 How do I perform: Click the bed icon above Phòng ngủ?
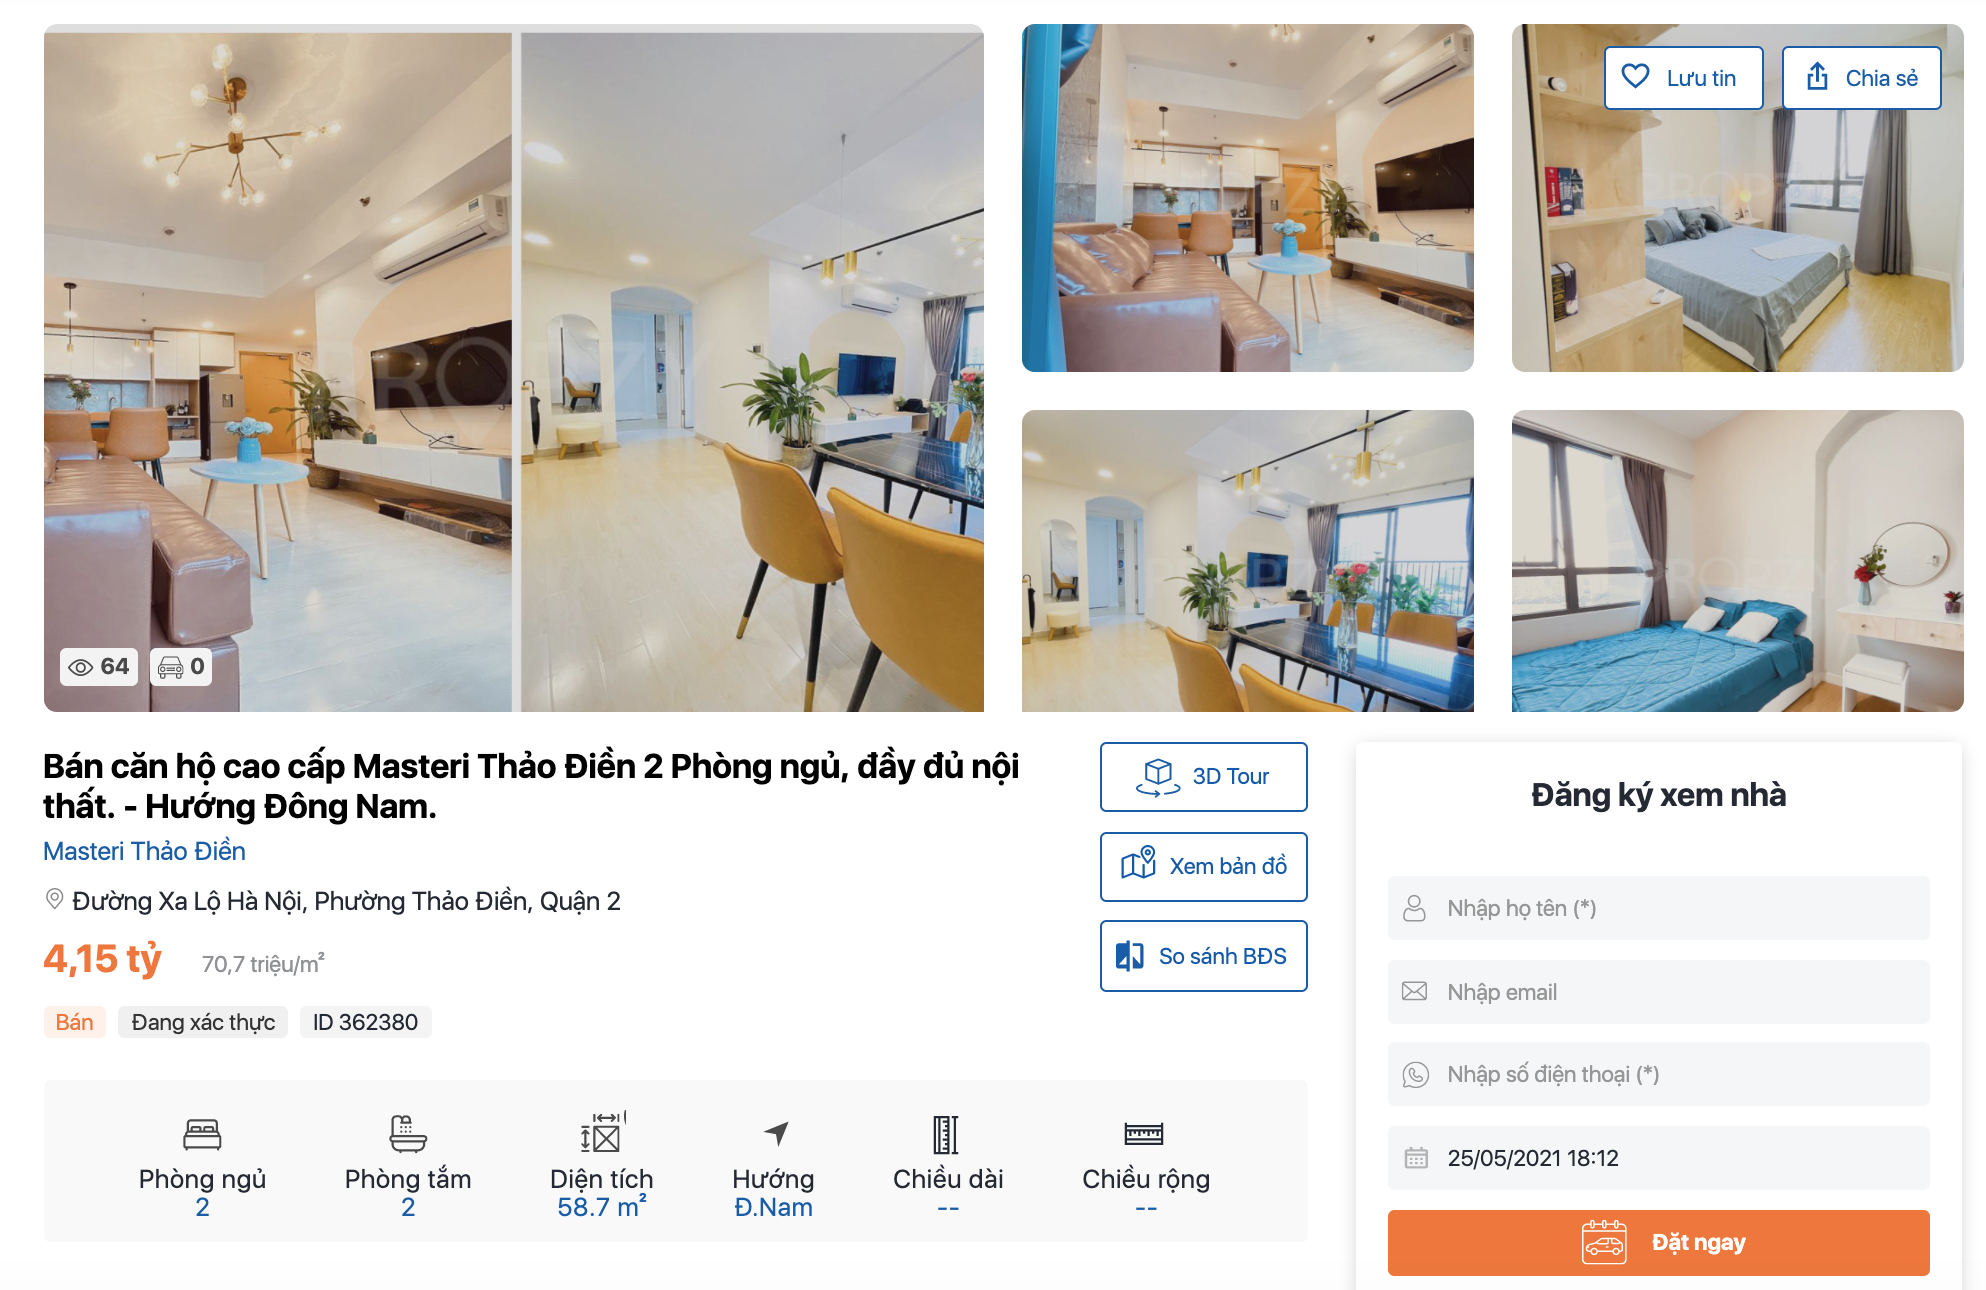(x=202, y=1134)
